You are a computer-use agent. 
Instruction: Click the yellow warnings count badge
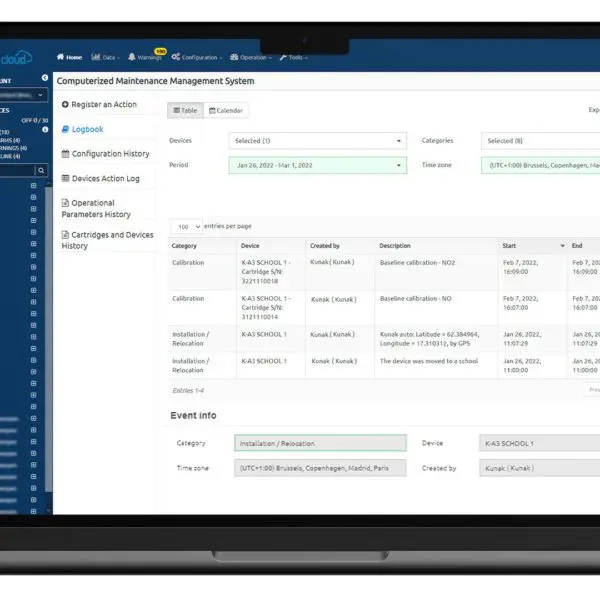(160, 51)
